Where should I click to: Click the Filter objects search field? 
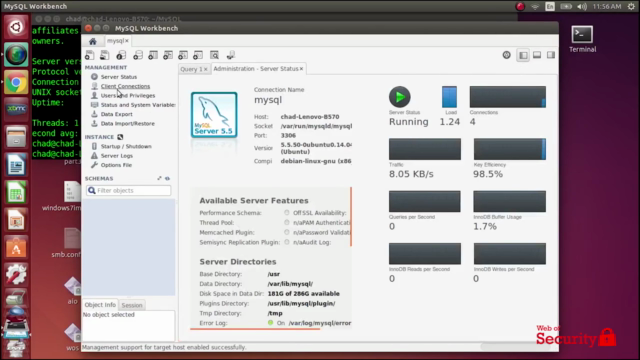129,191
